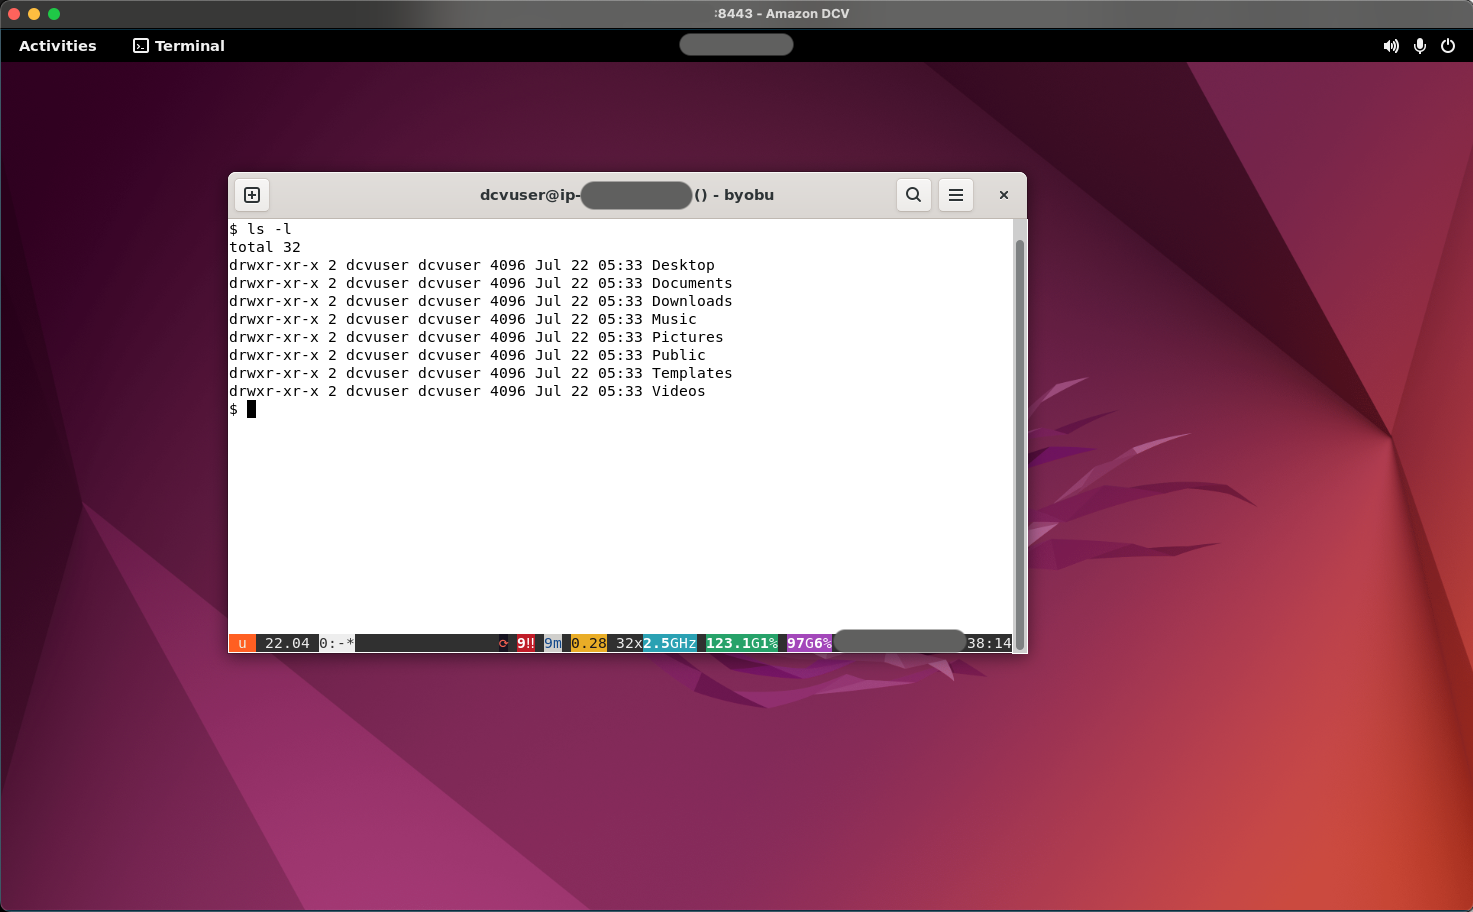Image resolution: width=1473 pixels, height=912 pixels.
Task: Select the byobu window '0:-*' in the status bar
Action: point(337,643)
